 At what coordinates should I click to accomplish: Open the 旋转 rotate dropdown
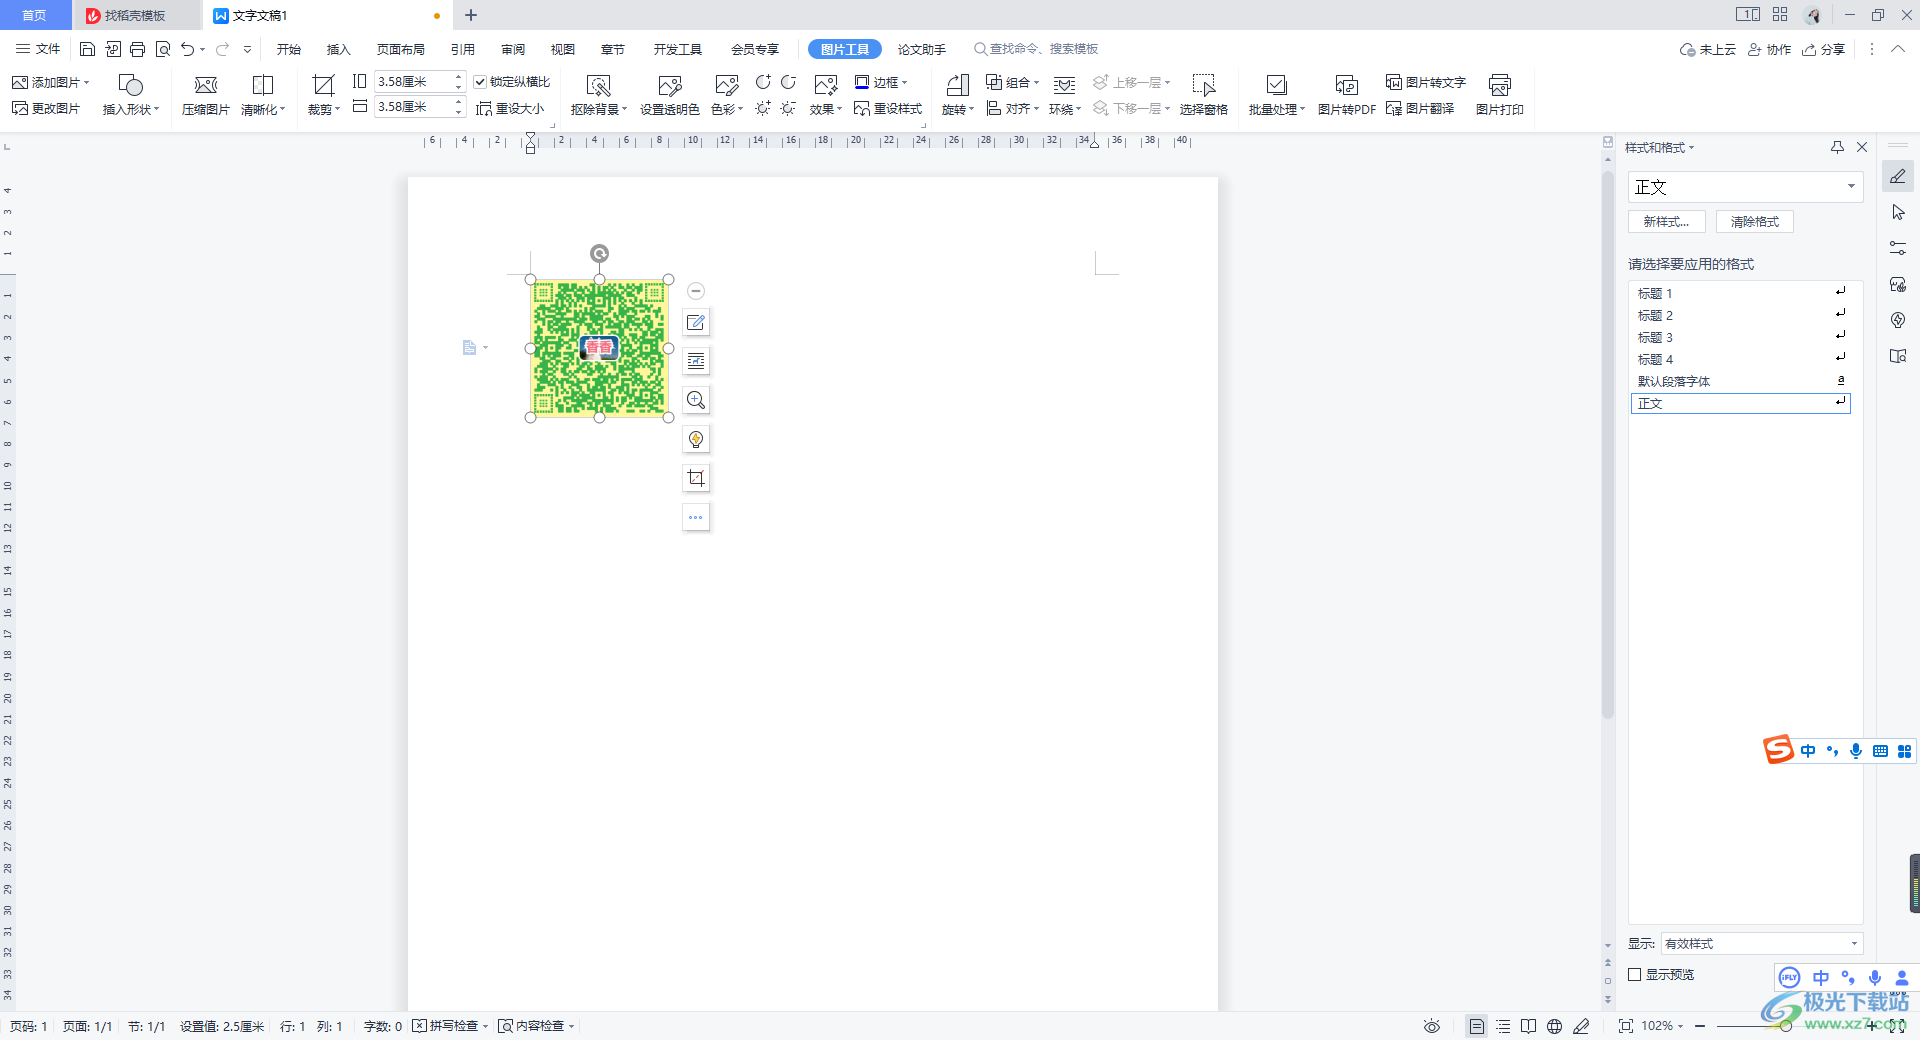(x=958, y=109)
